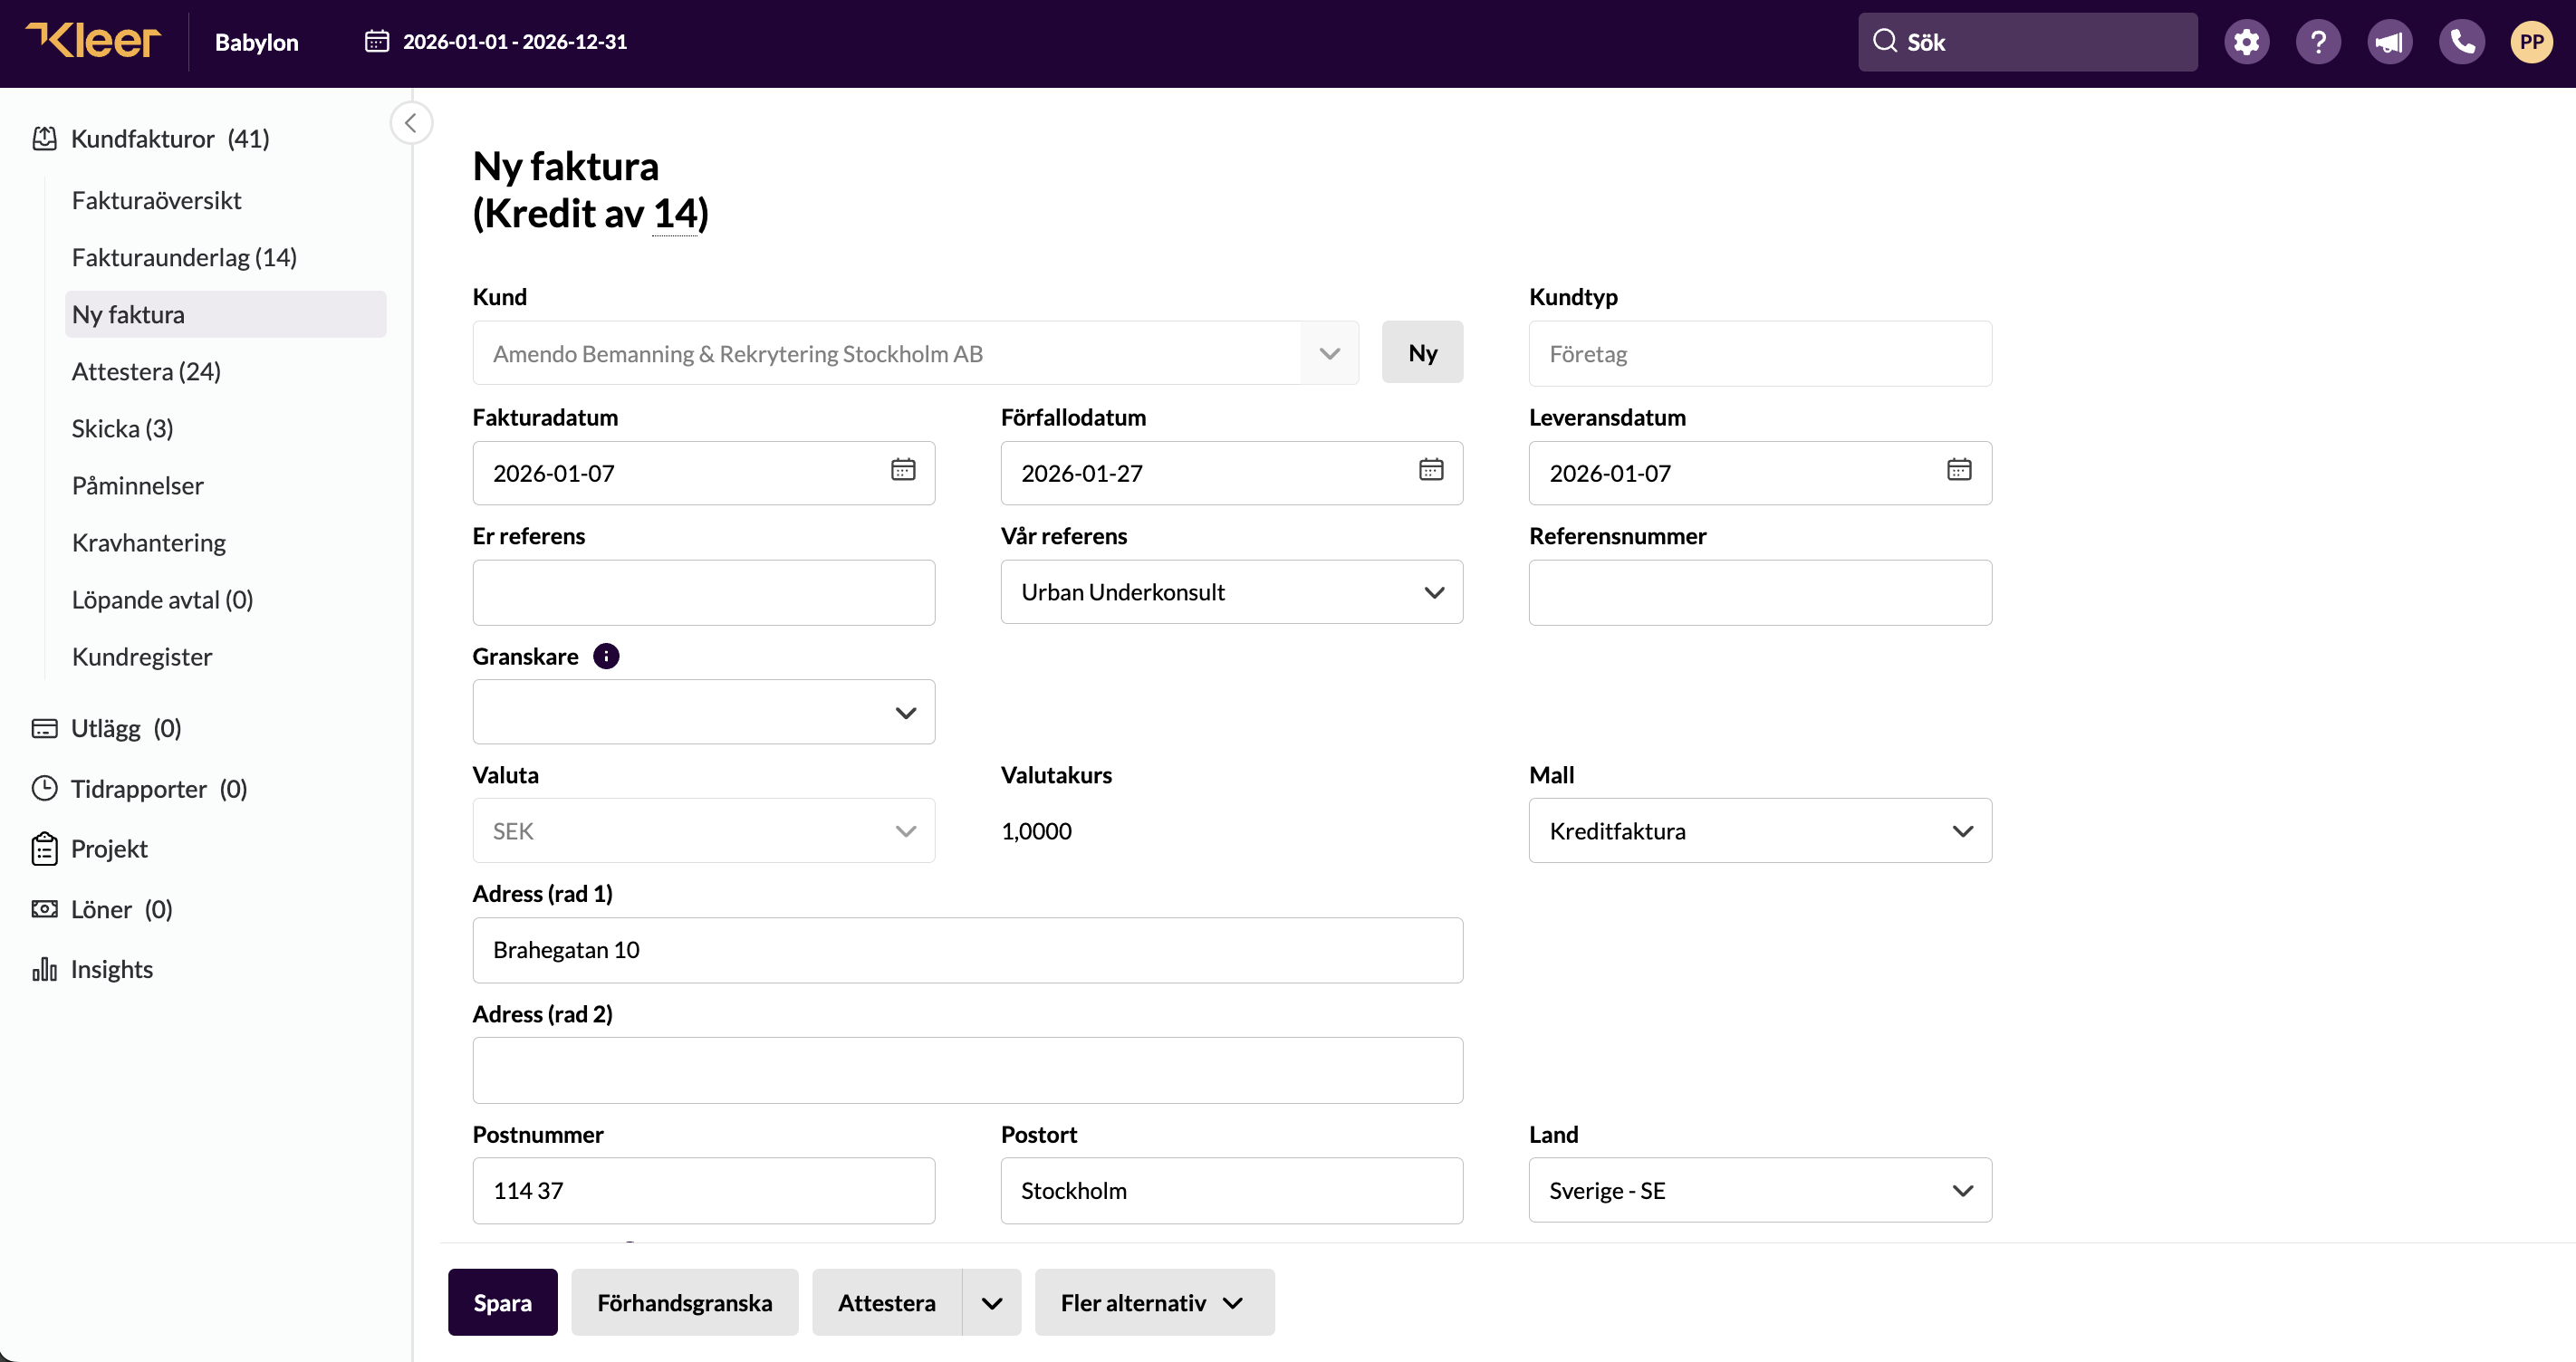Open the Förfallodatum calendar picker
The height and width of the screenshot is (1362, 2576).
[1431, 470]
